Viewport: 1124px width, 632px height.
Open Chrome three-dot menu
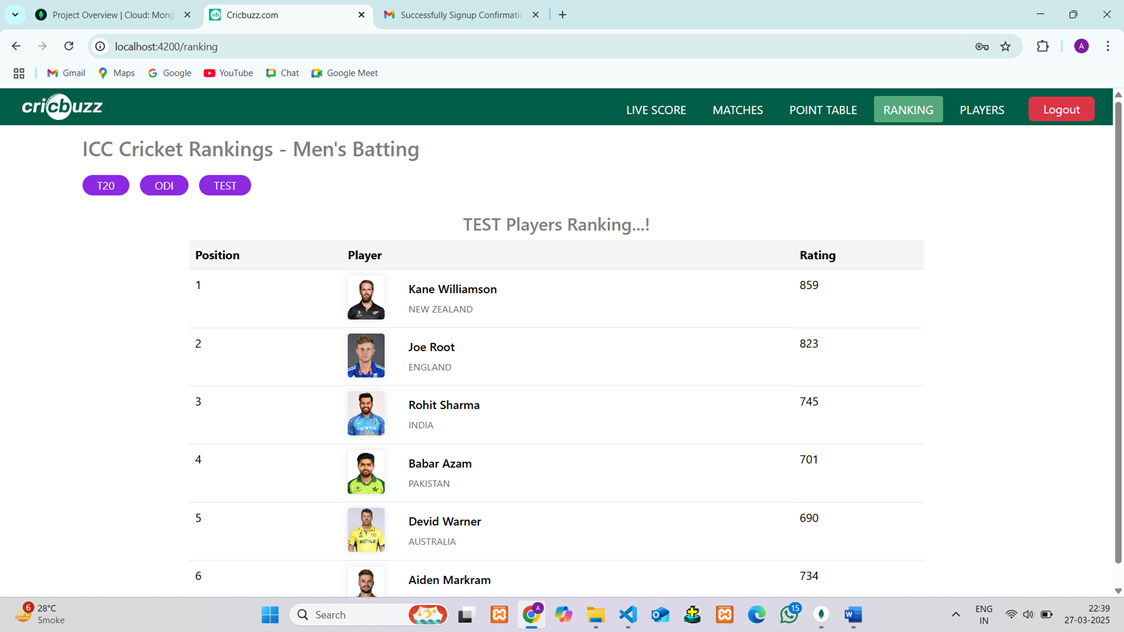1107,46
